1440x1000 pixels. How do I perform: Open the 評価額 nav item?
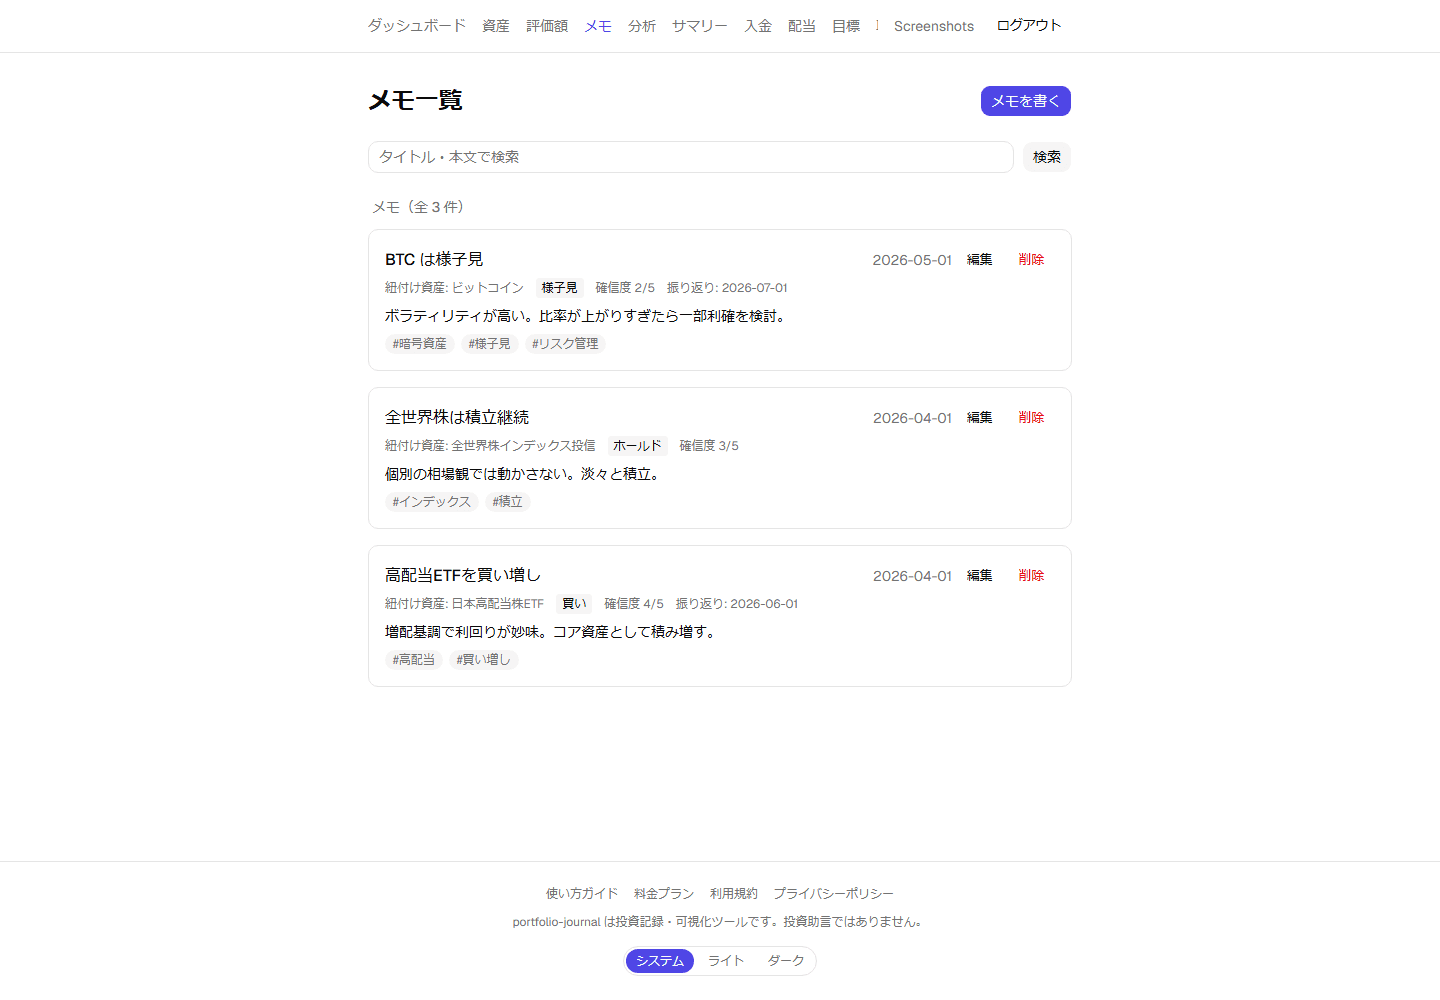(x=547, y=26)
